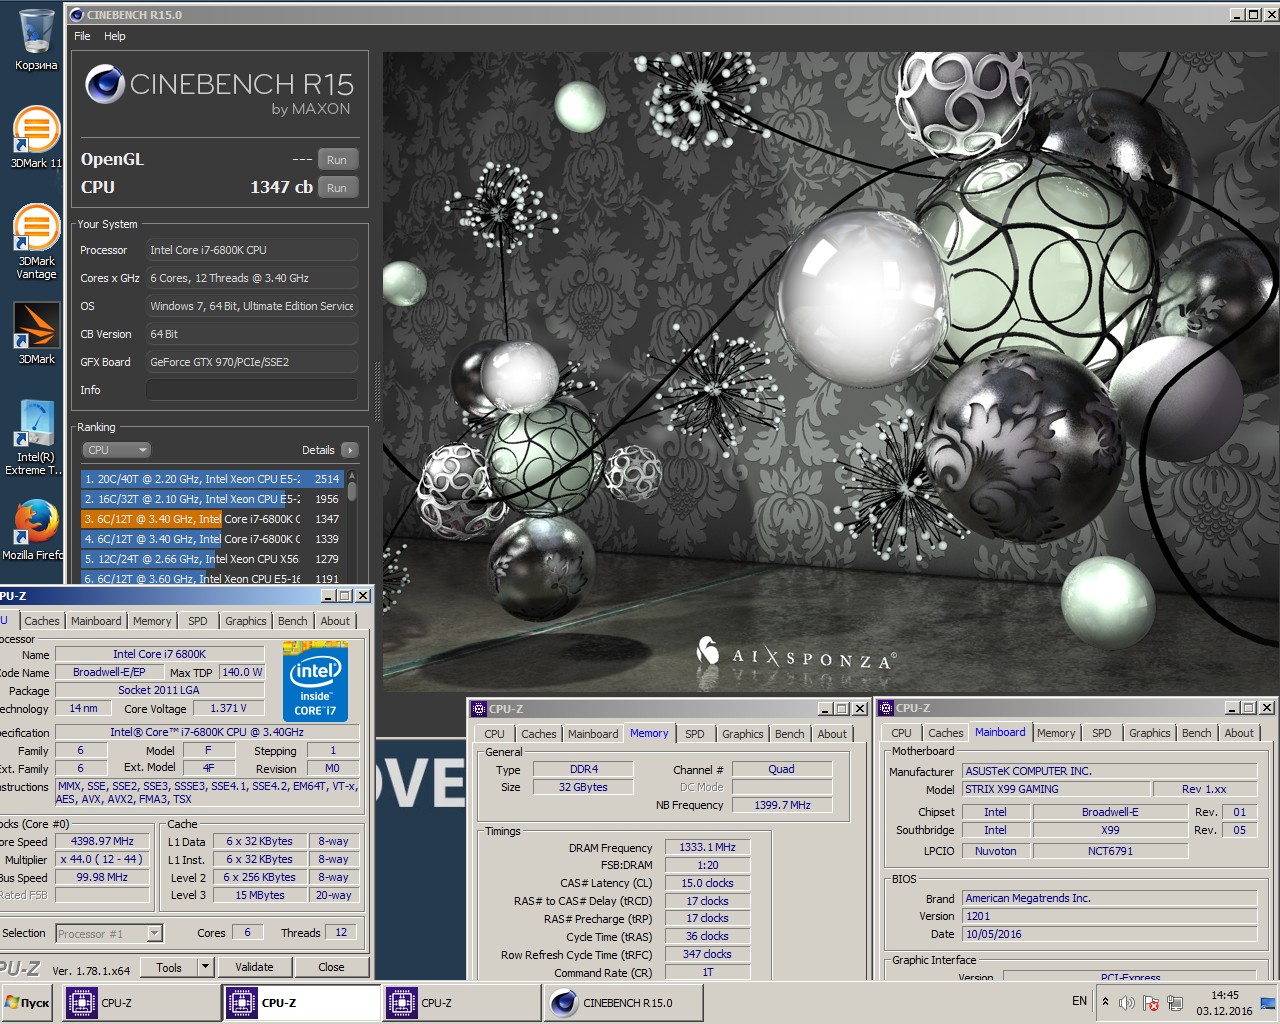
Task: Select ranking row 5 12C/24T Xeon
Action: click(212, 559)
